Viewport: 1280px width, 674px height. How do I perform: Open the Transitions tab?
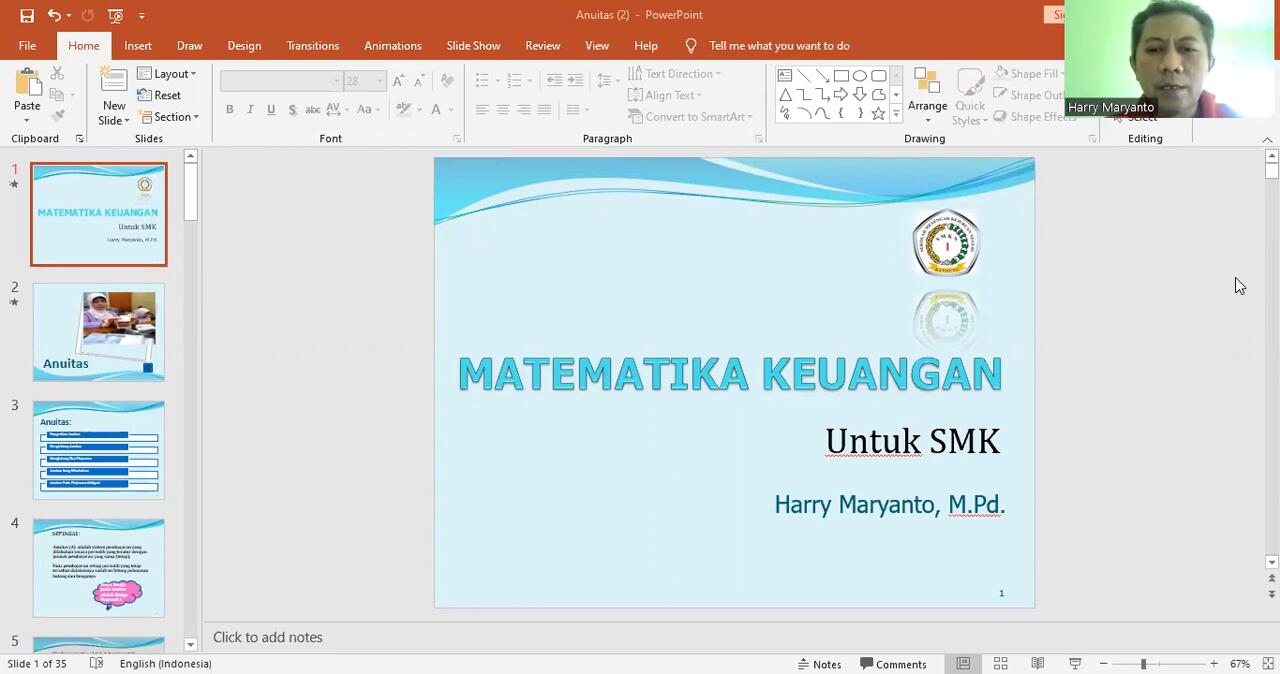click(x=312, y=46)
